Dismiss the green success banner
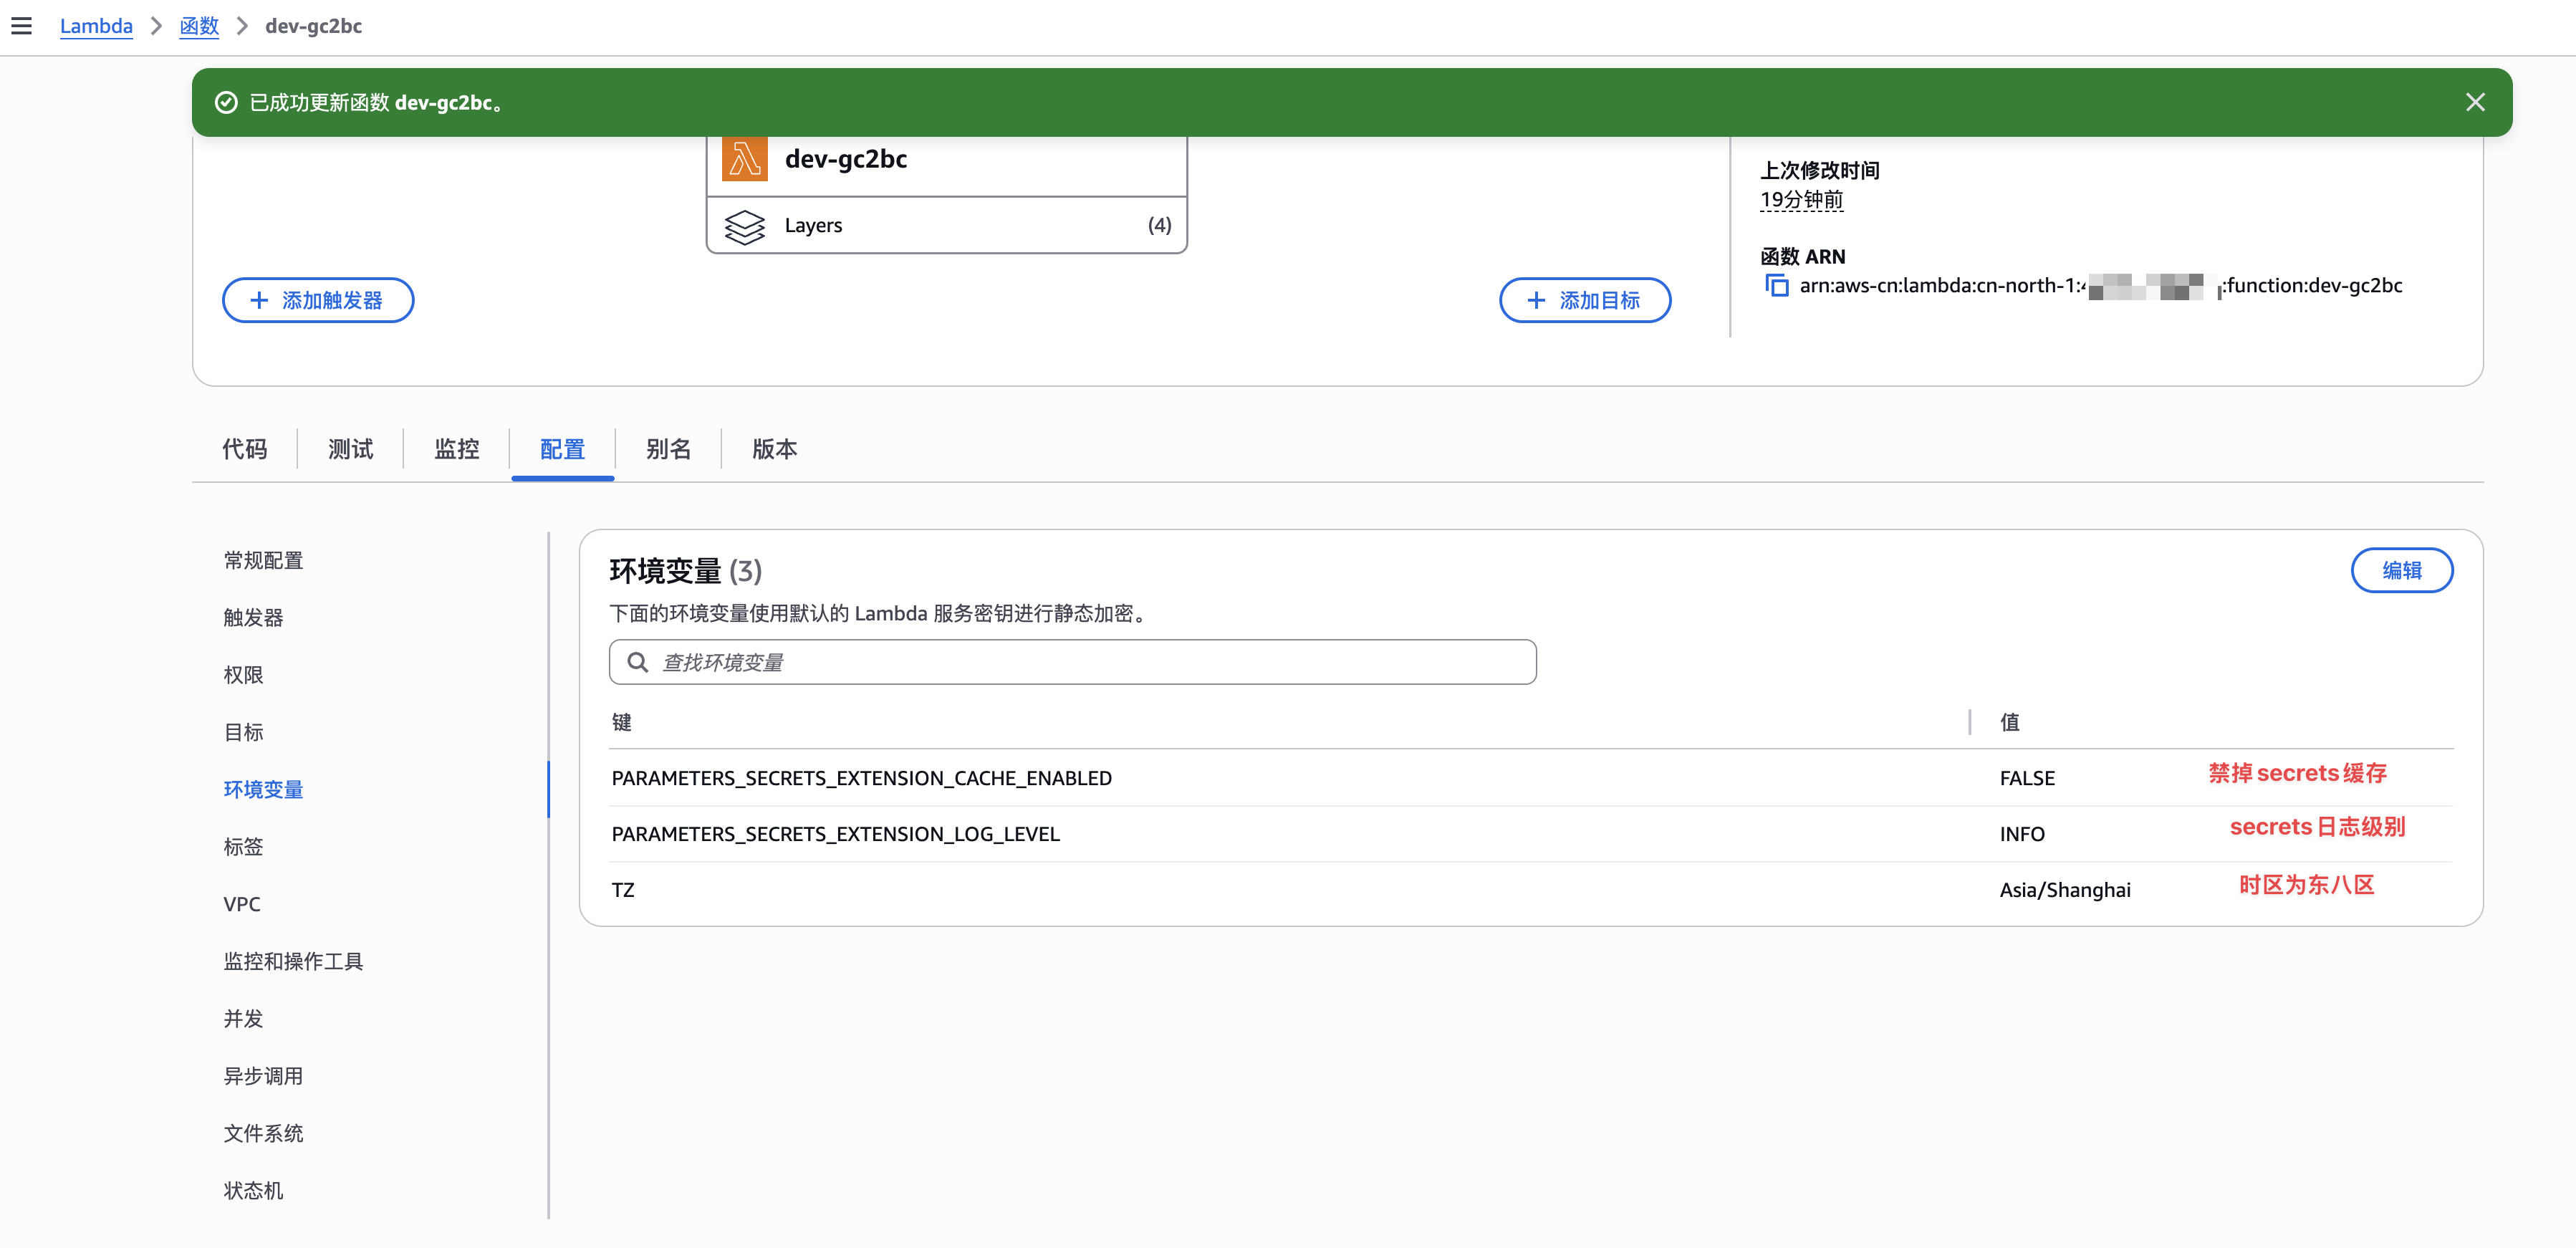Viewport: 2576px width, 1248px height. tap(2475, 102)
